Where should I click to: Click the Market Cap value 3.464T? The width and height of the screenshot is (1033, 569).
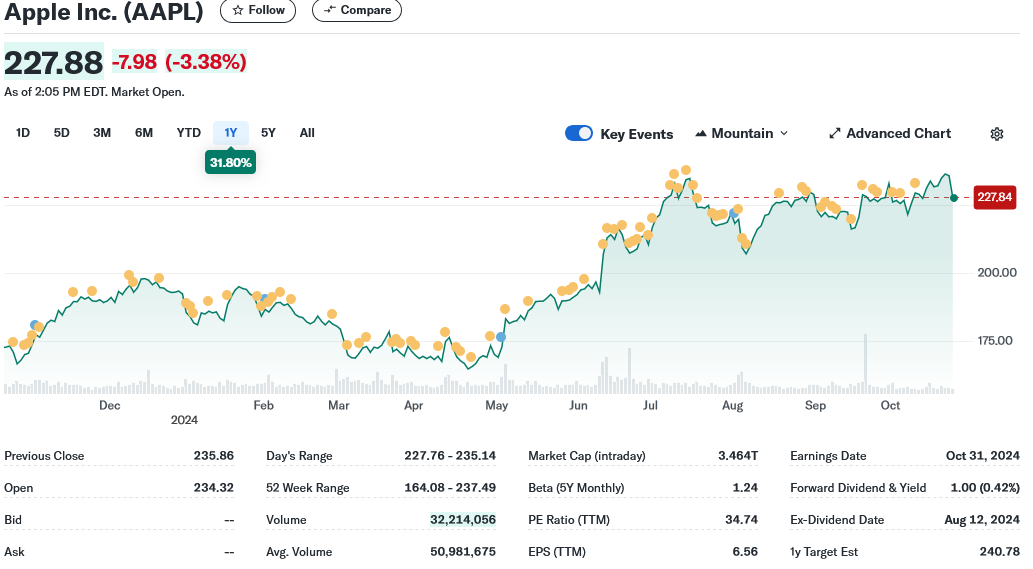click(738, 456)
